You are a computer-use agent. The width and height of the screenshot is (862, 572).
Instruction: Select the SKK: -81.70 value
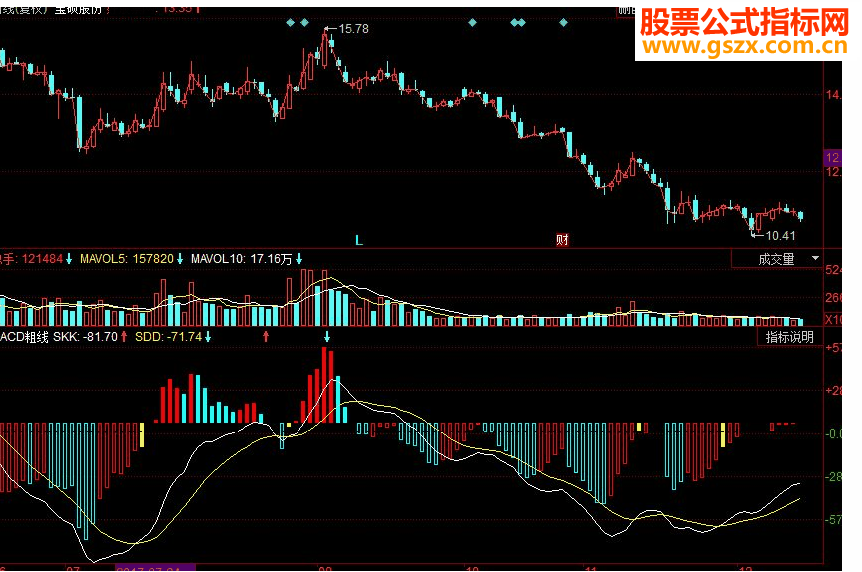[85, 337]
